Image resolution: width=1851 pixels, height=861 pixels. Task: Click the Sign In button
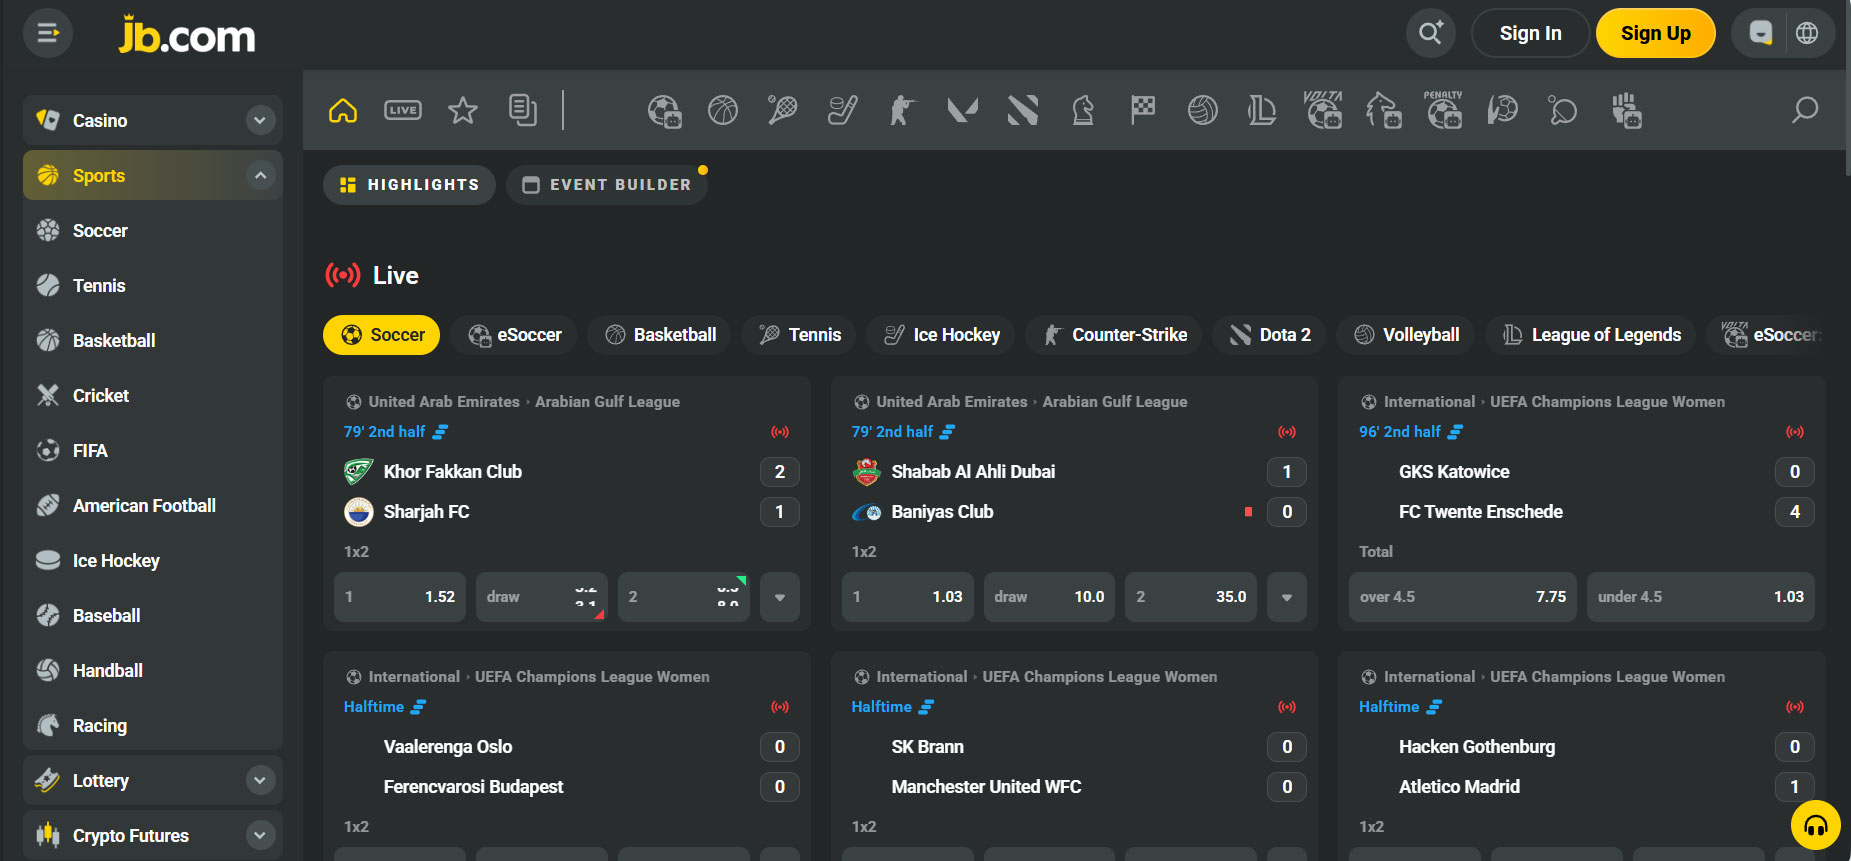pos(1530,33)
